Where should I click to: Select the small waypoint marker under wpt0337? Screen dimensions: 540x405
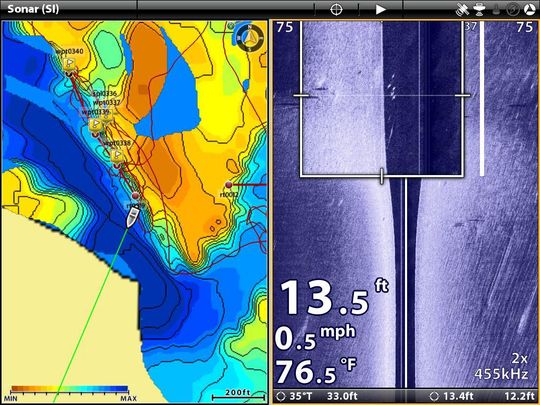107,116
